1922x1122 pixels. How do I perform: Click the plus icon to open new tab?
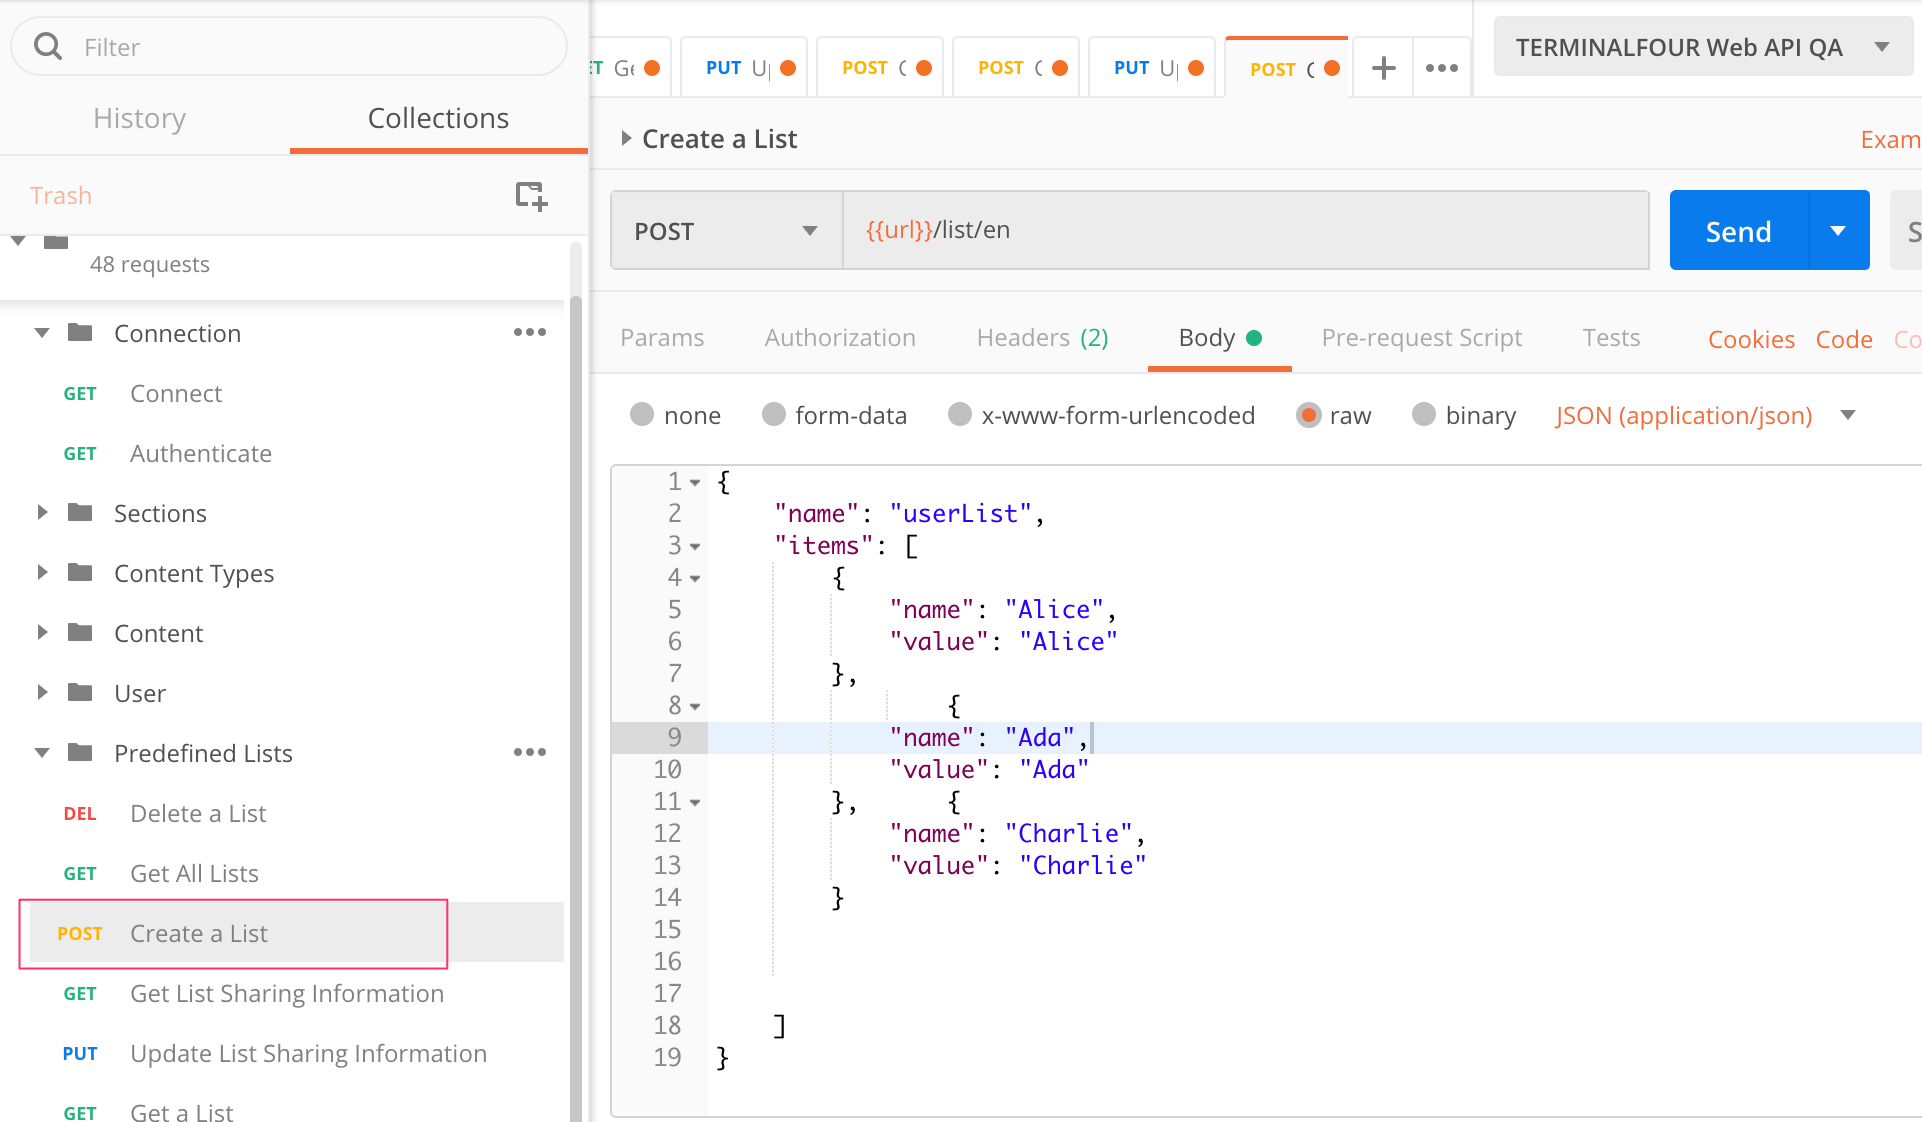click(x=1383, y=68)
